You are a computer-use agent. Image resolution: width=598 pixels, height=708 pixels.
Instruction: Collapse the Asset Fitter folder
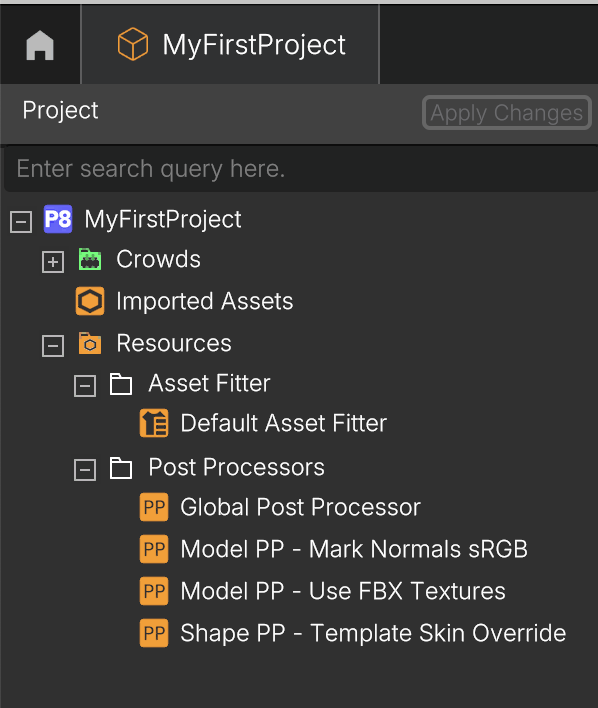click(x=85, y=386)
